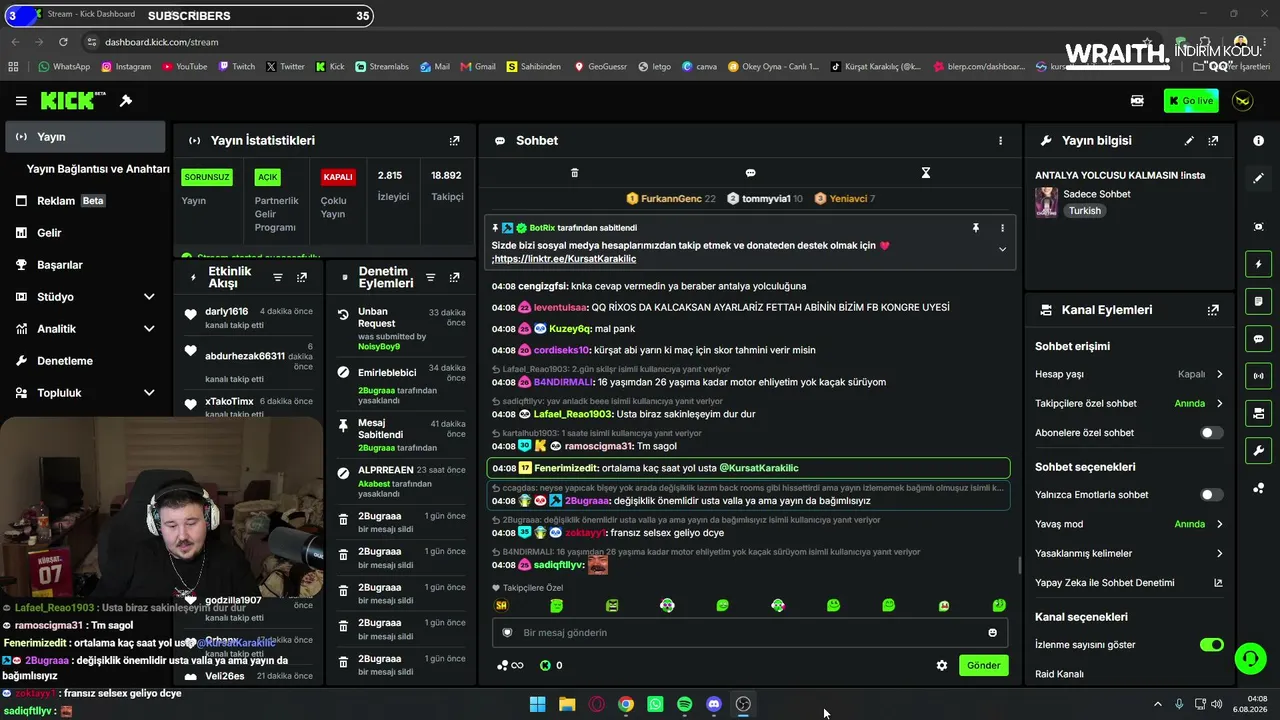Open the profile avatar menu

coord(1243,101)
